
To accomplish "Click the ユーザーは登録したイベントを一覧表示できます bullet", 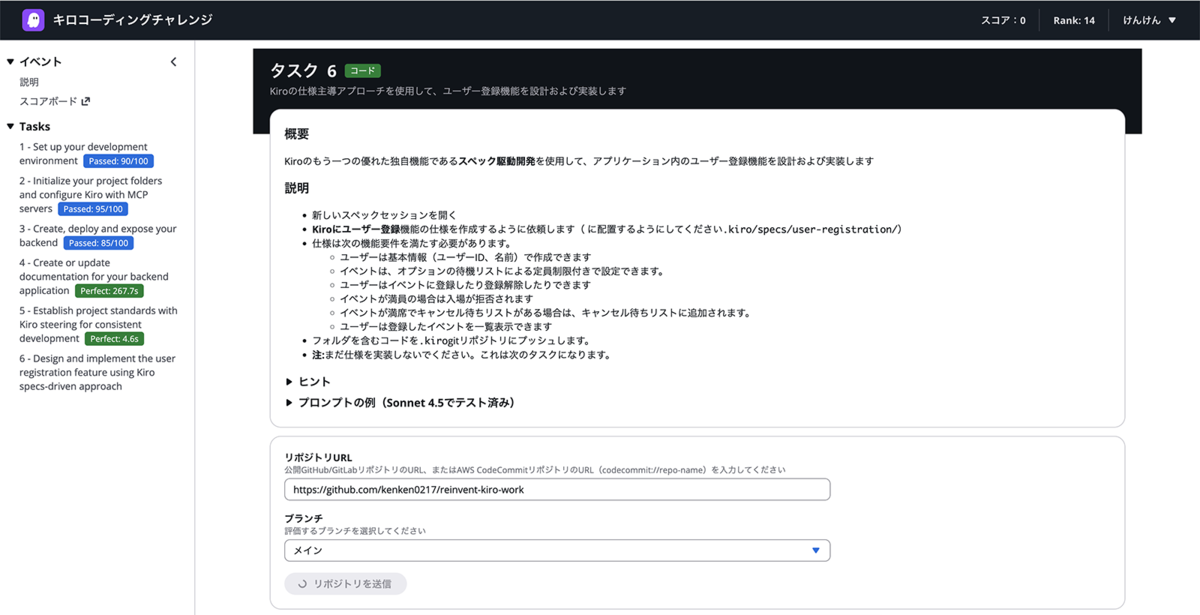I will [x=446, y=327].
